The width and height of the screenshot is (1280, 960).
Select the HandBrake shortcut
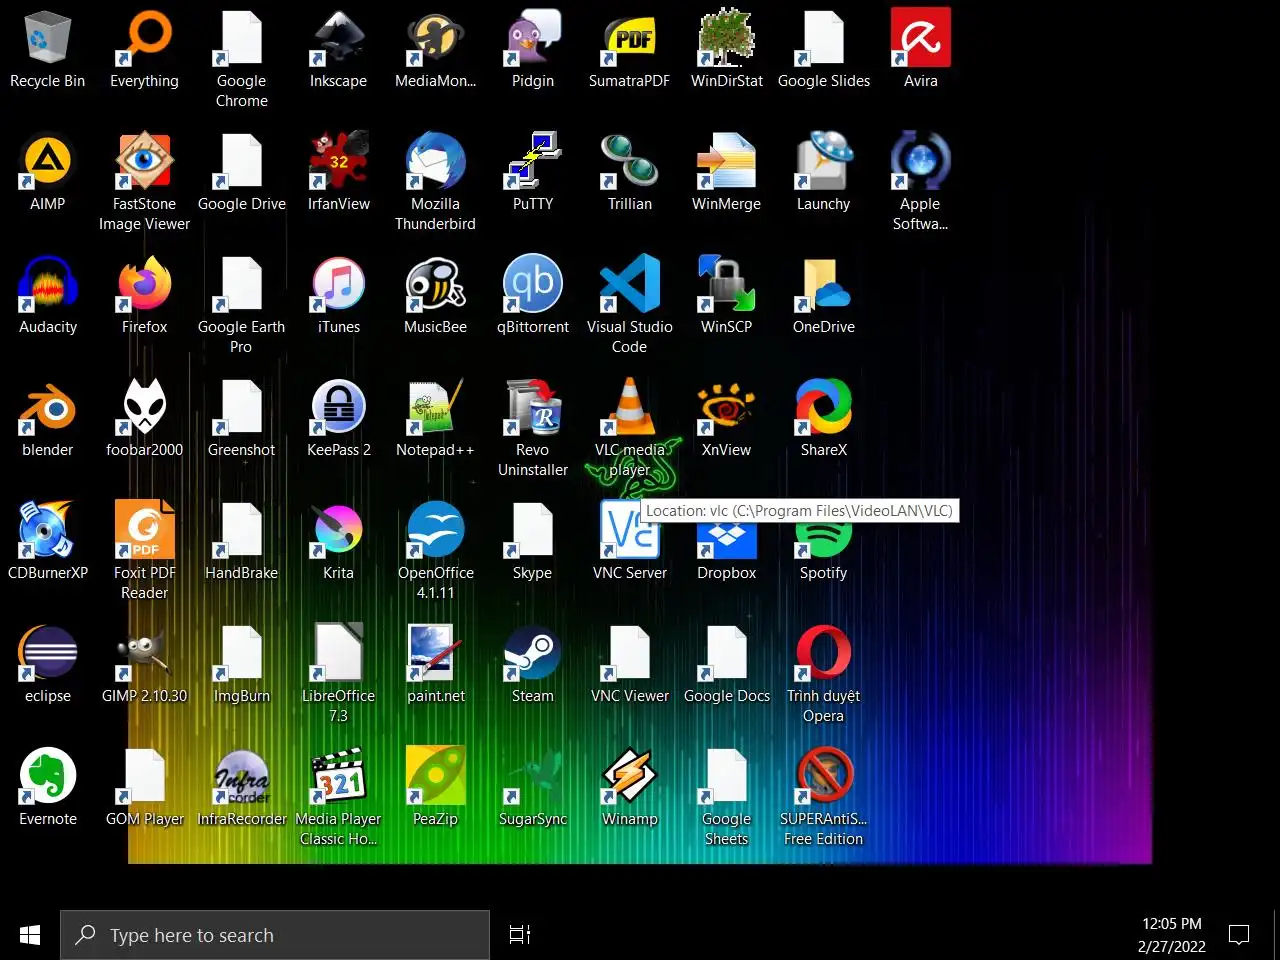click(241, 530)
